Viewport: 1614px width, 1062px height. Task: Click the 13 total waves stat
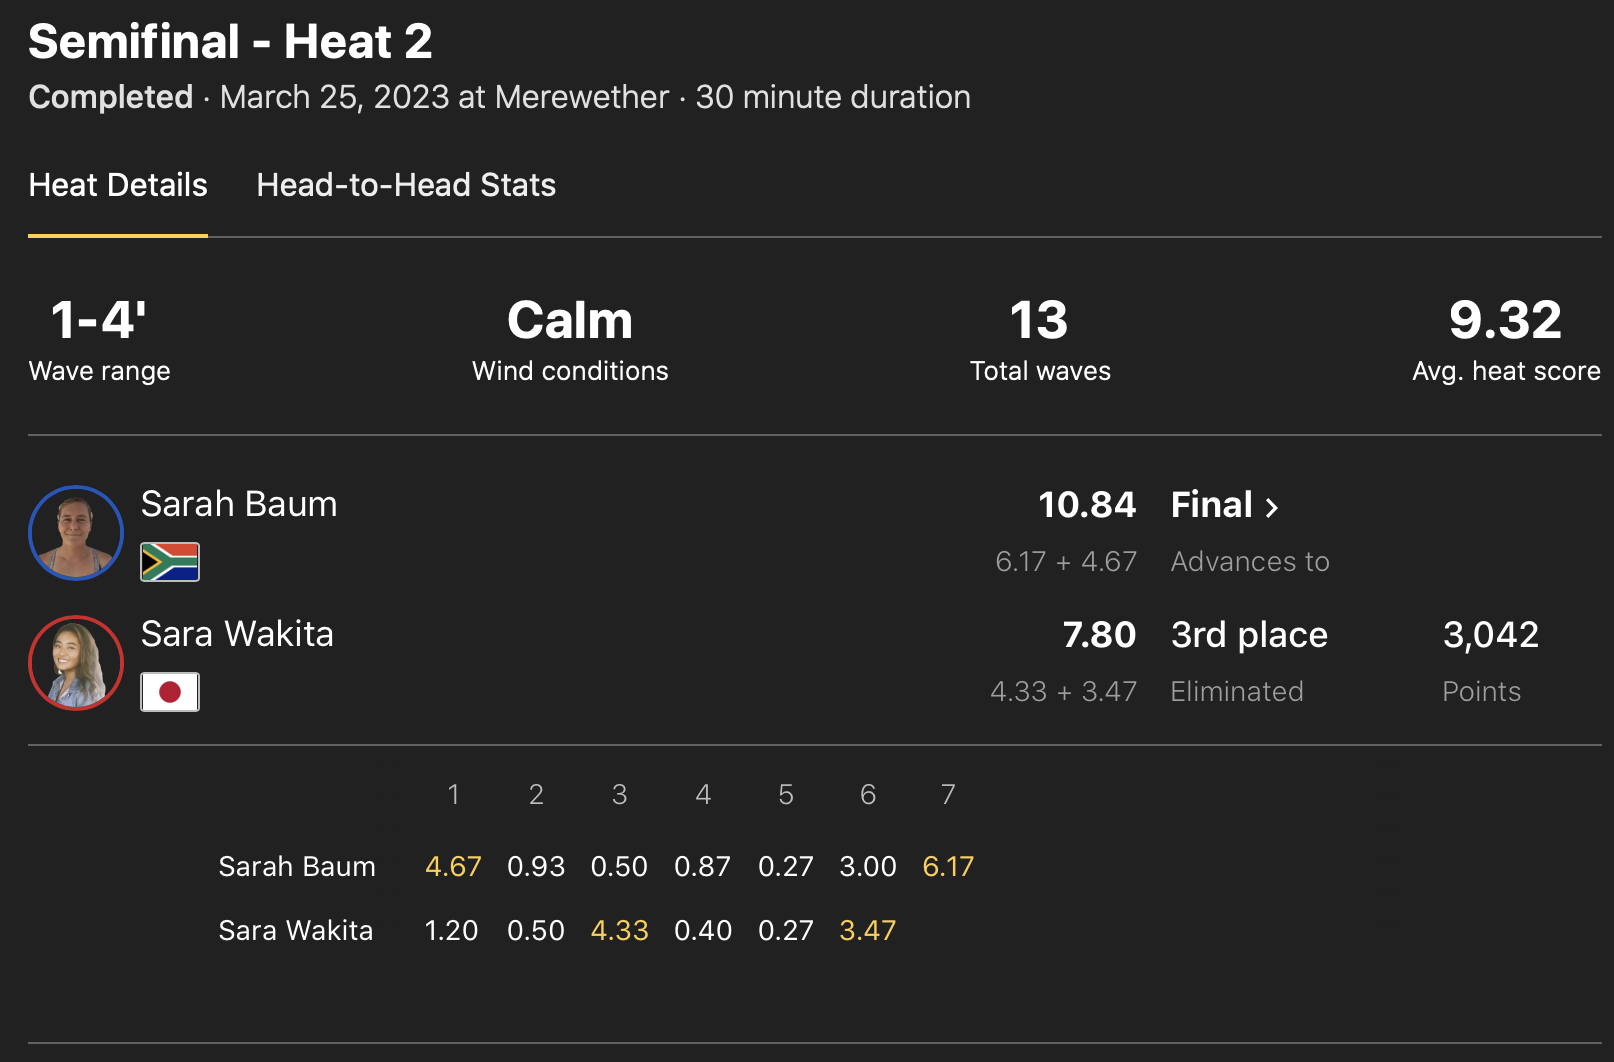point(1039,321)
